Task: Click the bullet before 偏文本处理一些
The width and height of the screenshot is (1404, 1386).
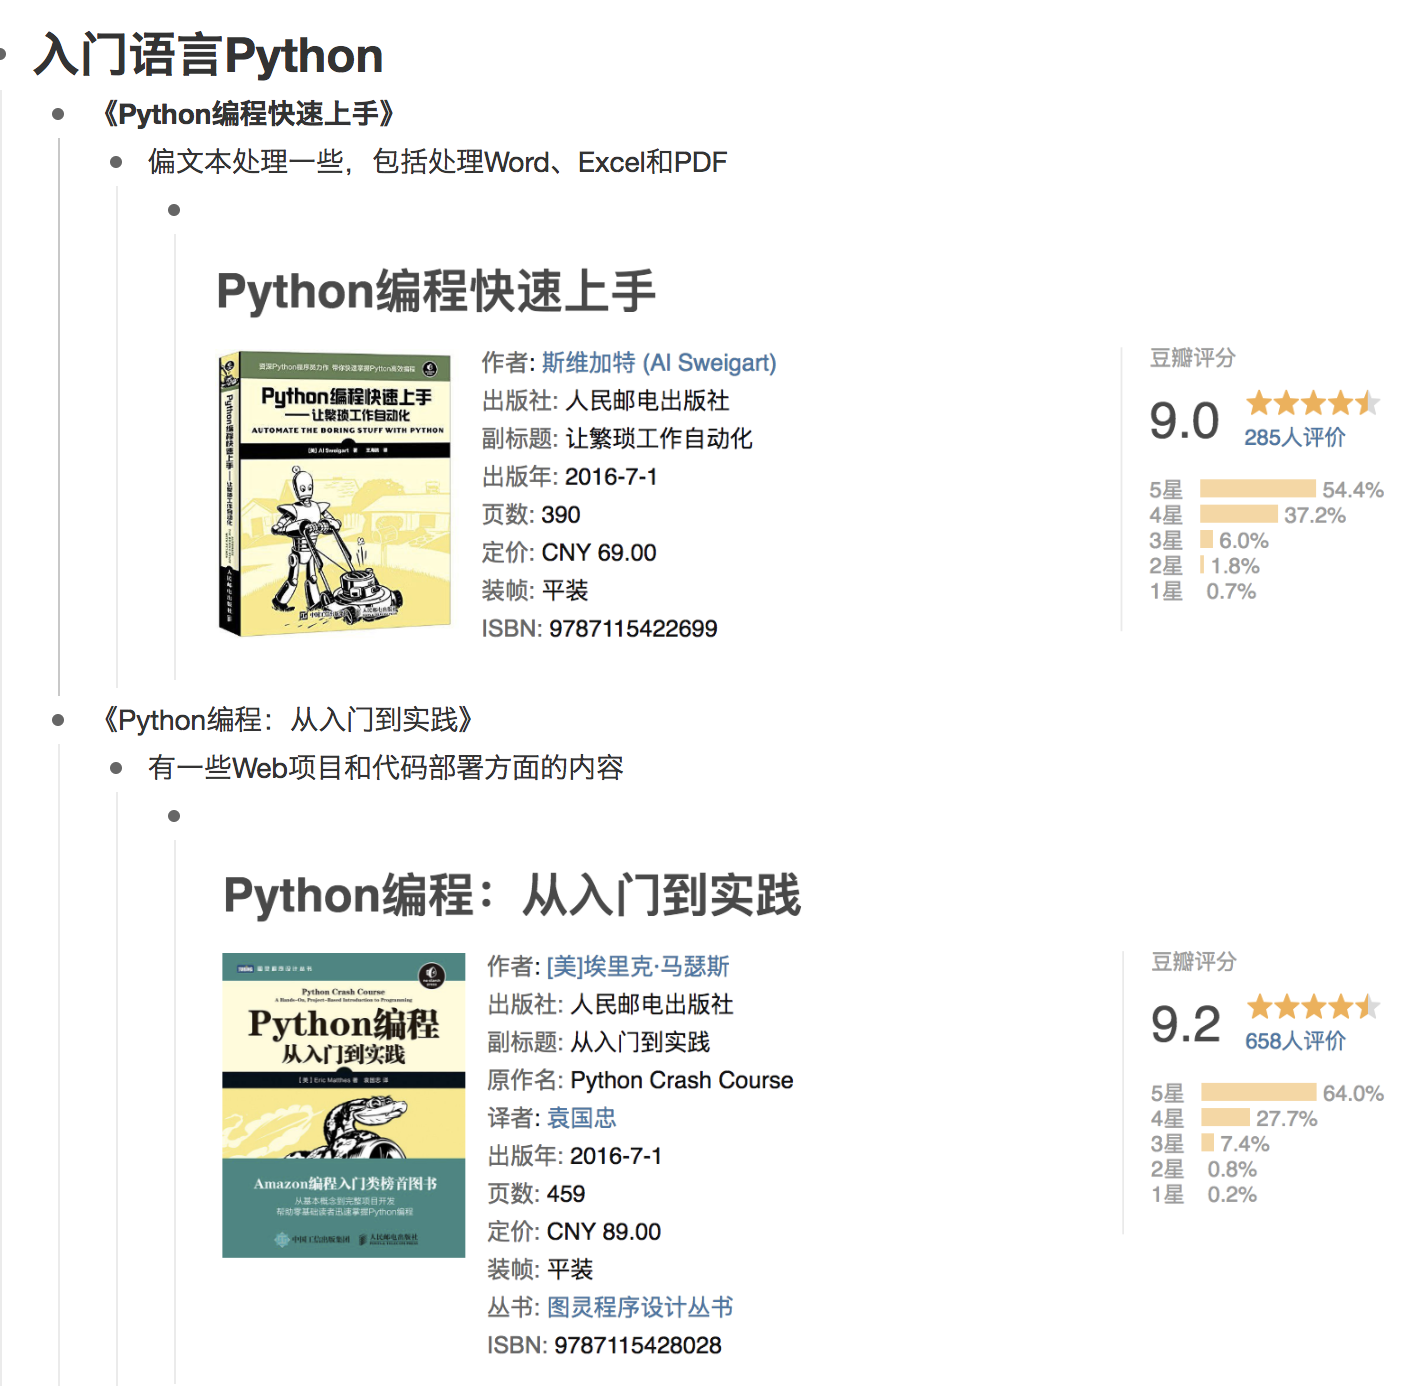Action: (x=116, y=162)
